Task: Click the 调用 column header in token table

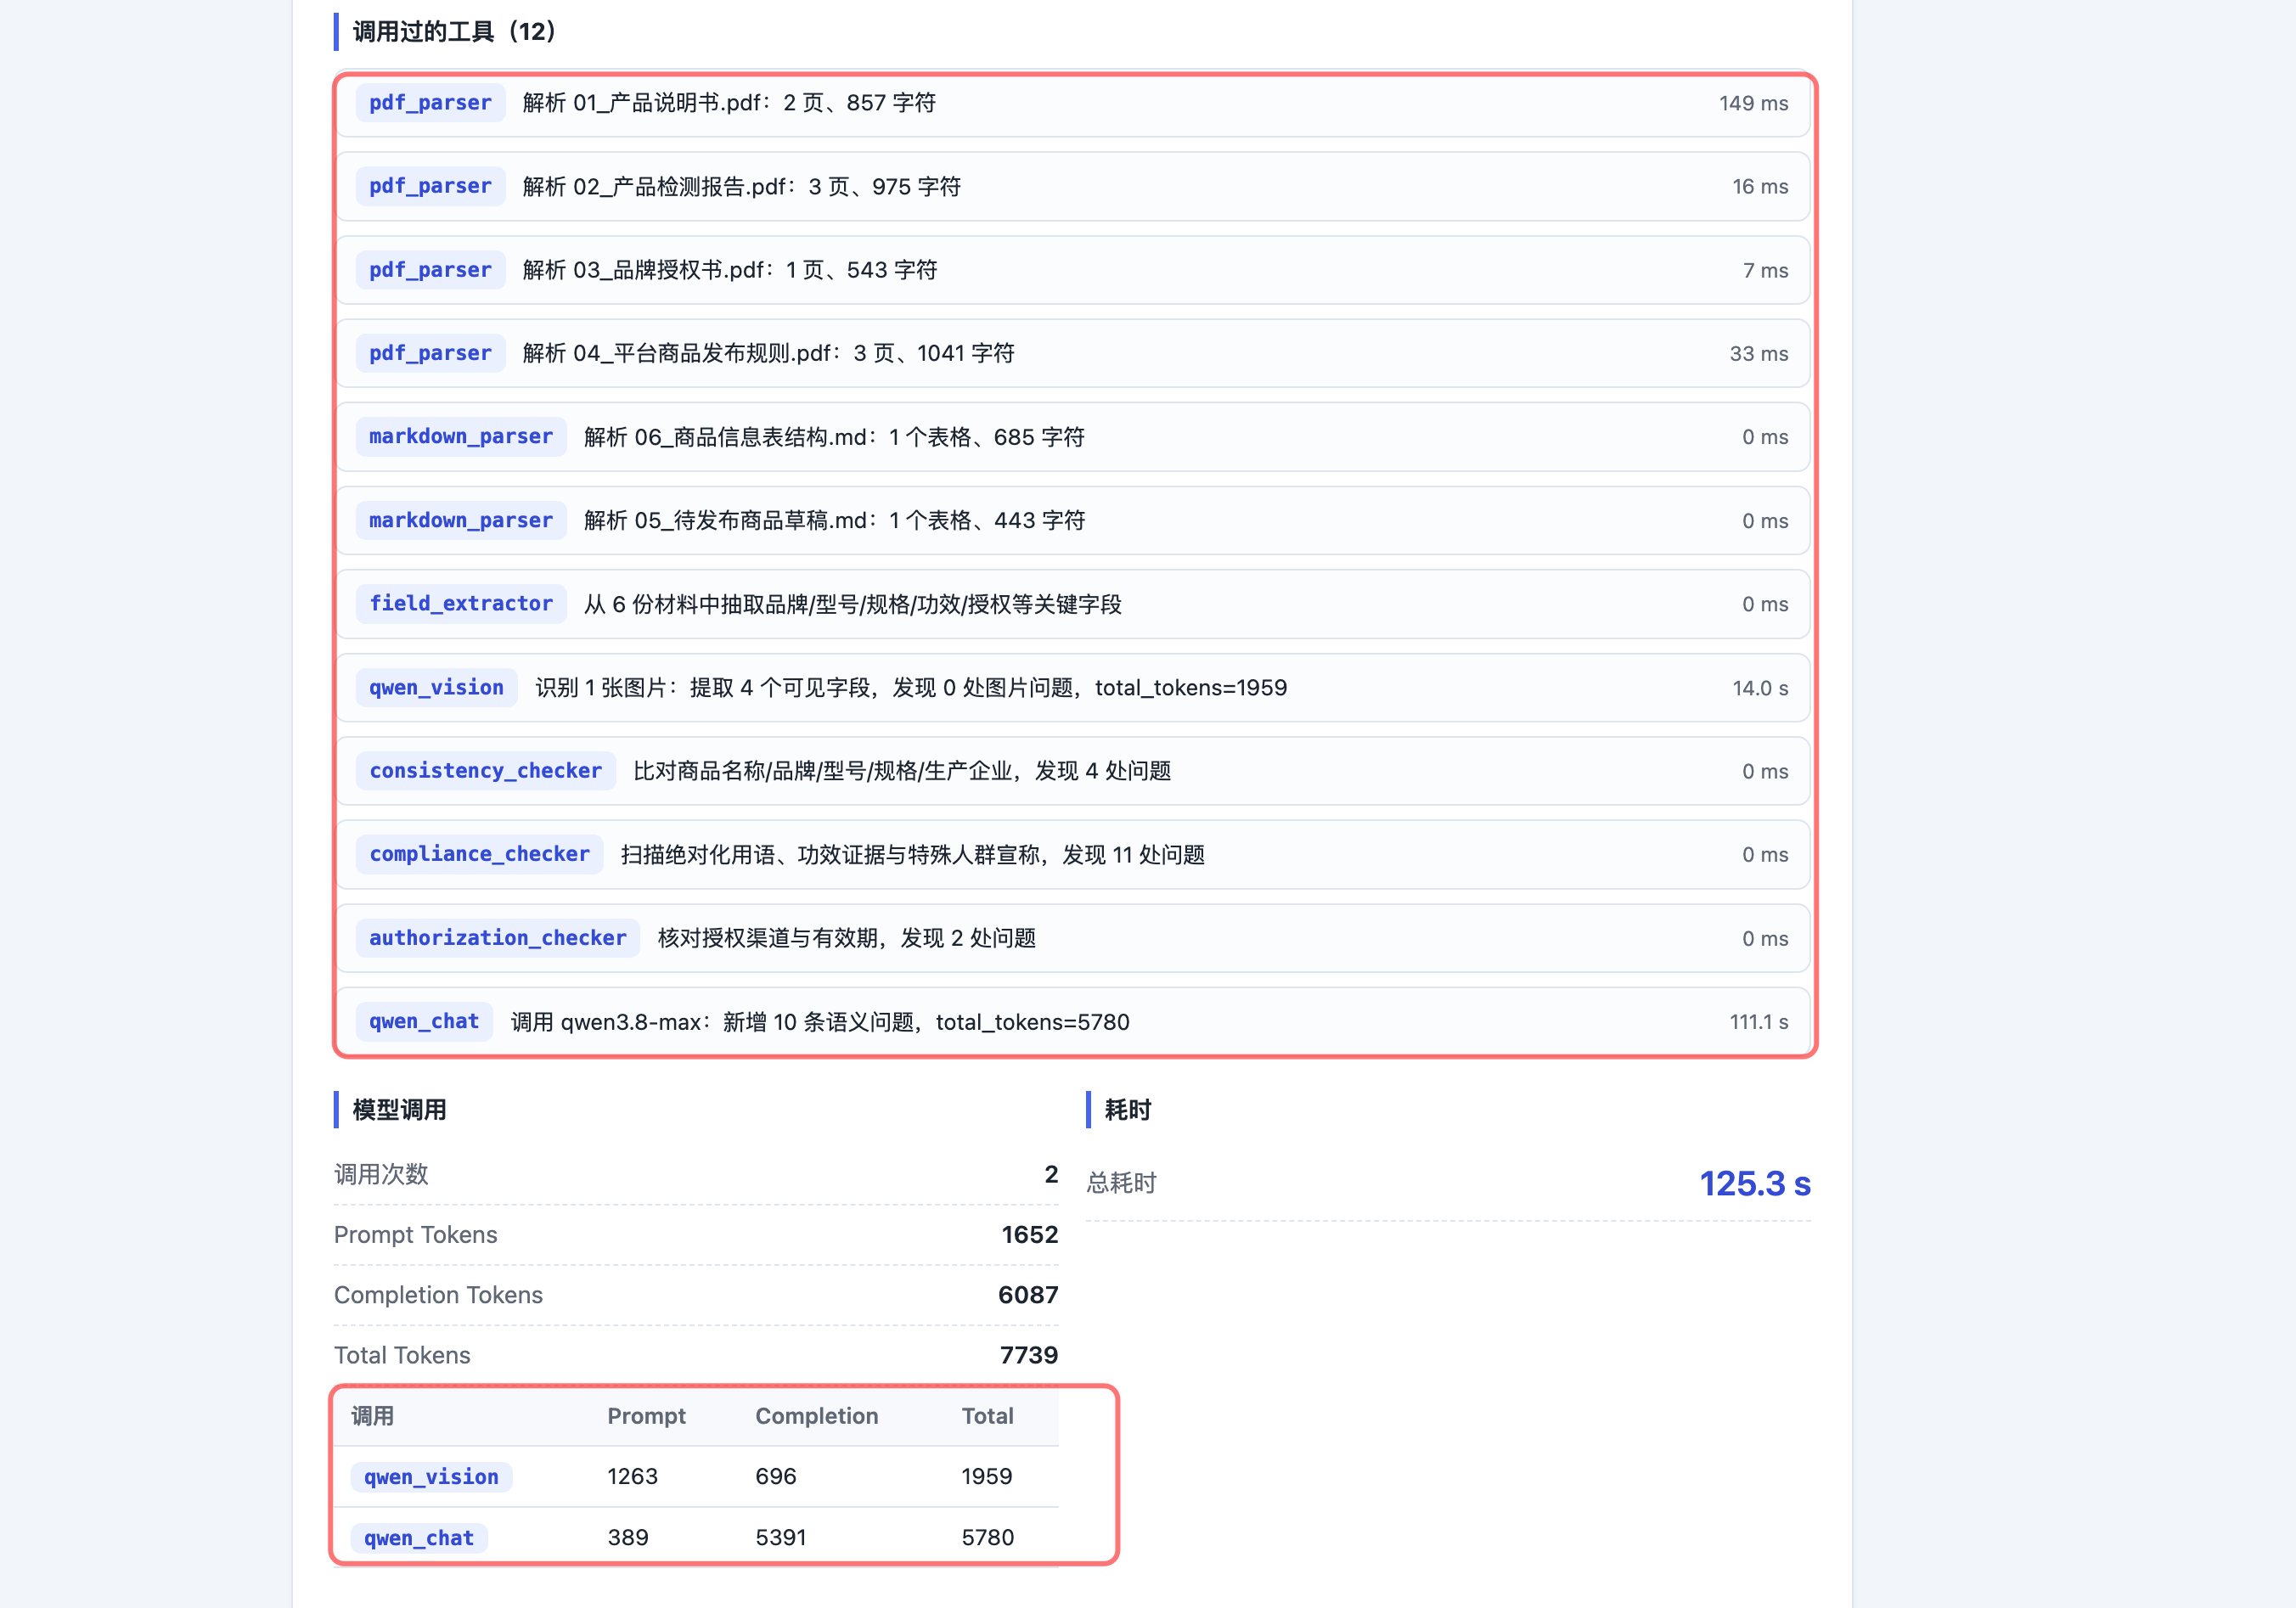Action: [372, 1416]
